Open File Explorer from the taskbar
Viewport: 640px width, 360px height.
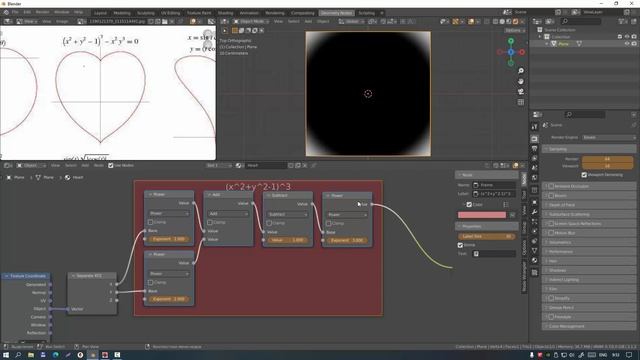(x=31, y=355)
